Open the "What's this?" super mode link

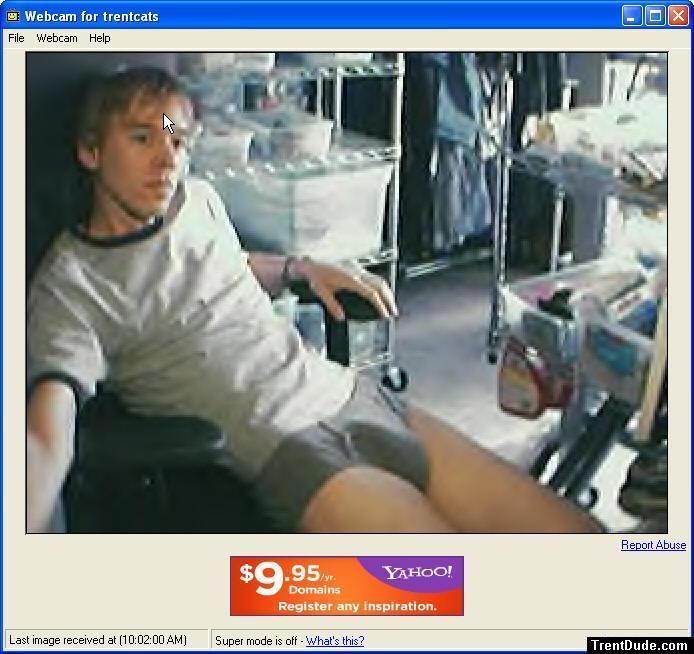point(335,641)
